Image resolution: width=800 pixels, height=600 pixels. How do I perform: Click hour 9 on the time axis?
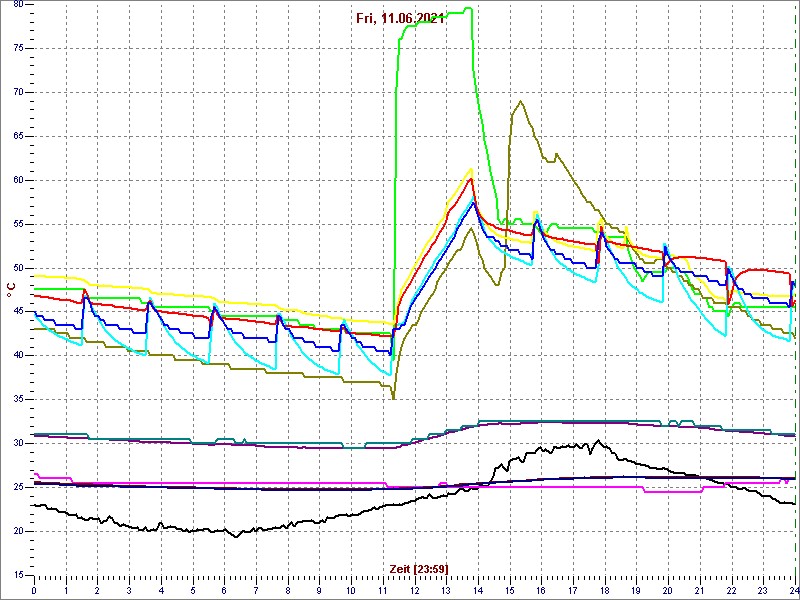[x=319, y=590]
